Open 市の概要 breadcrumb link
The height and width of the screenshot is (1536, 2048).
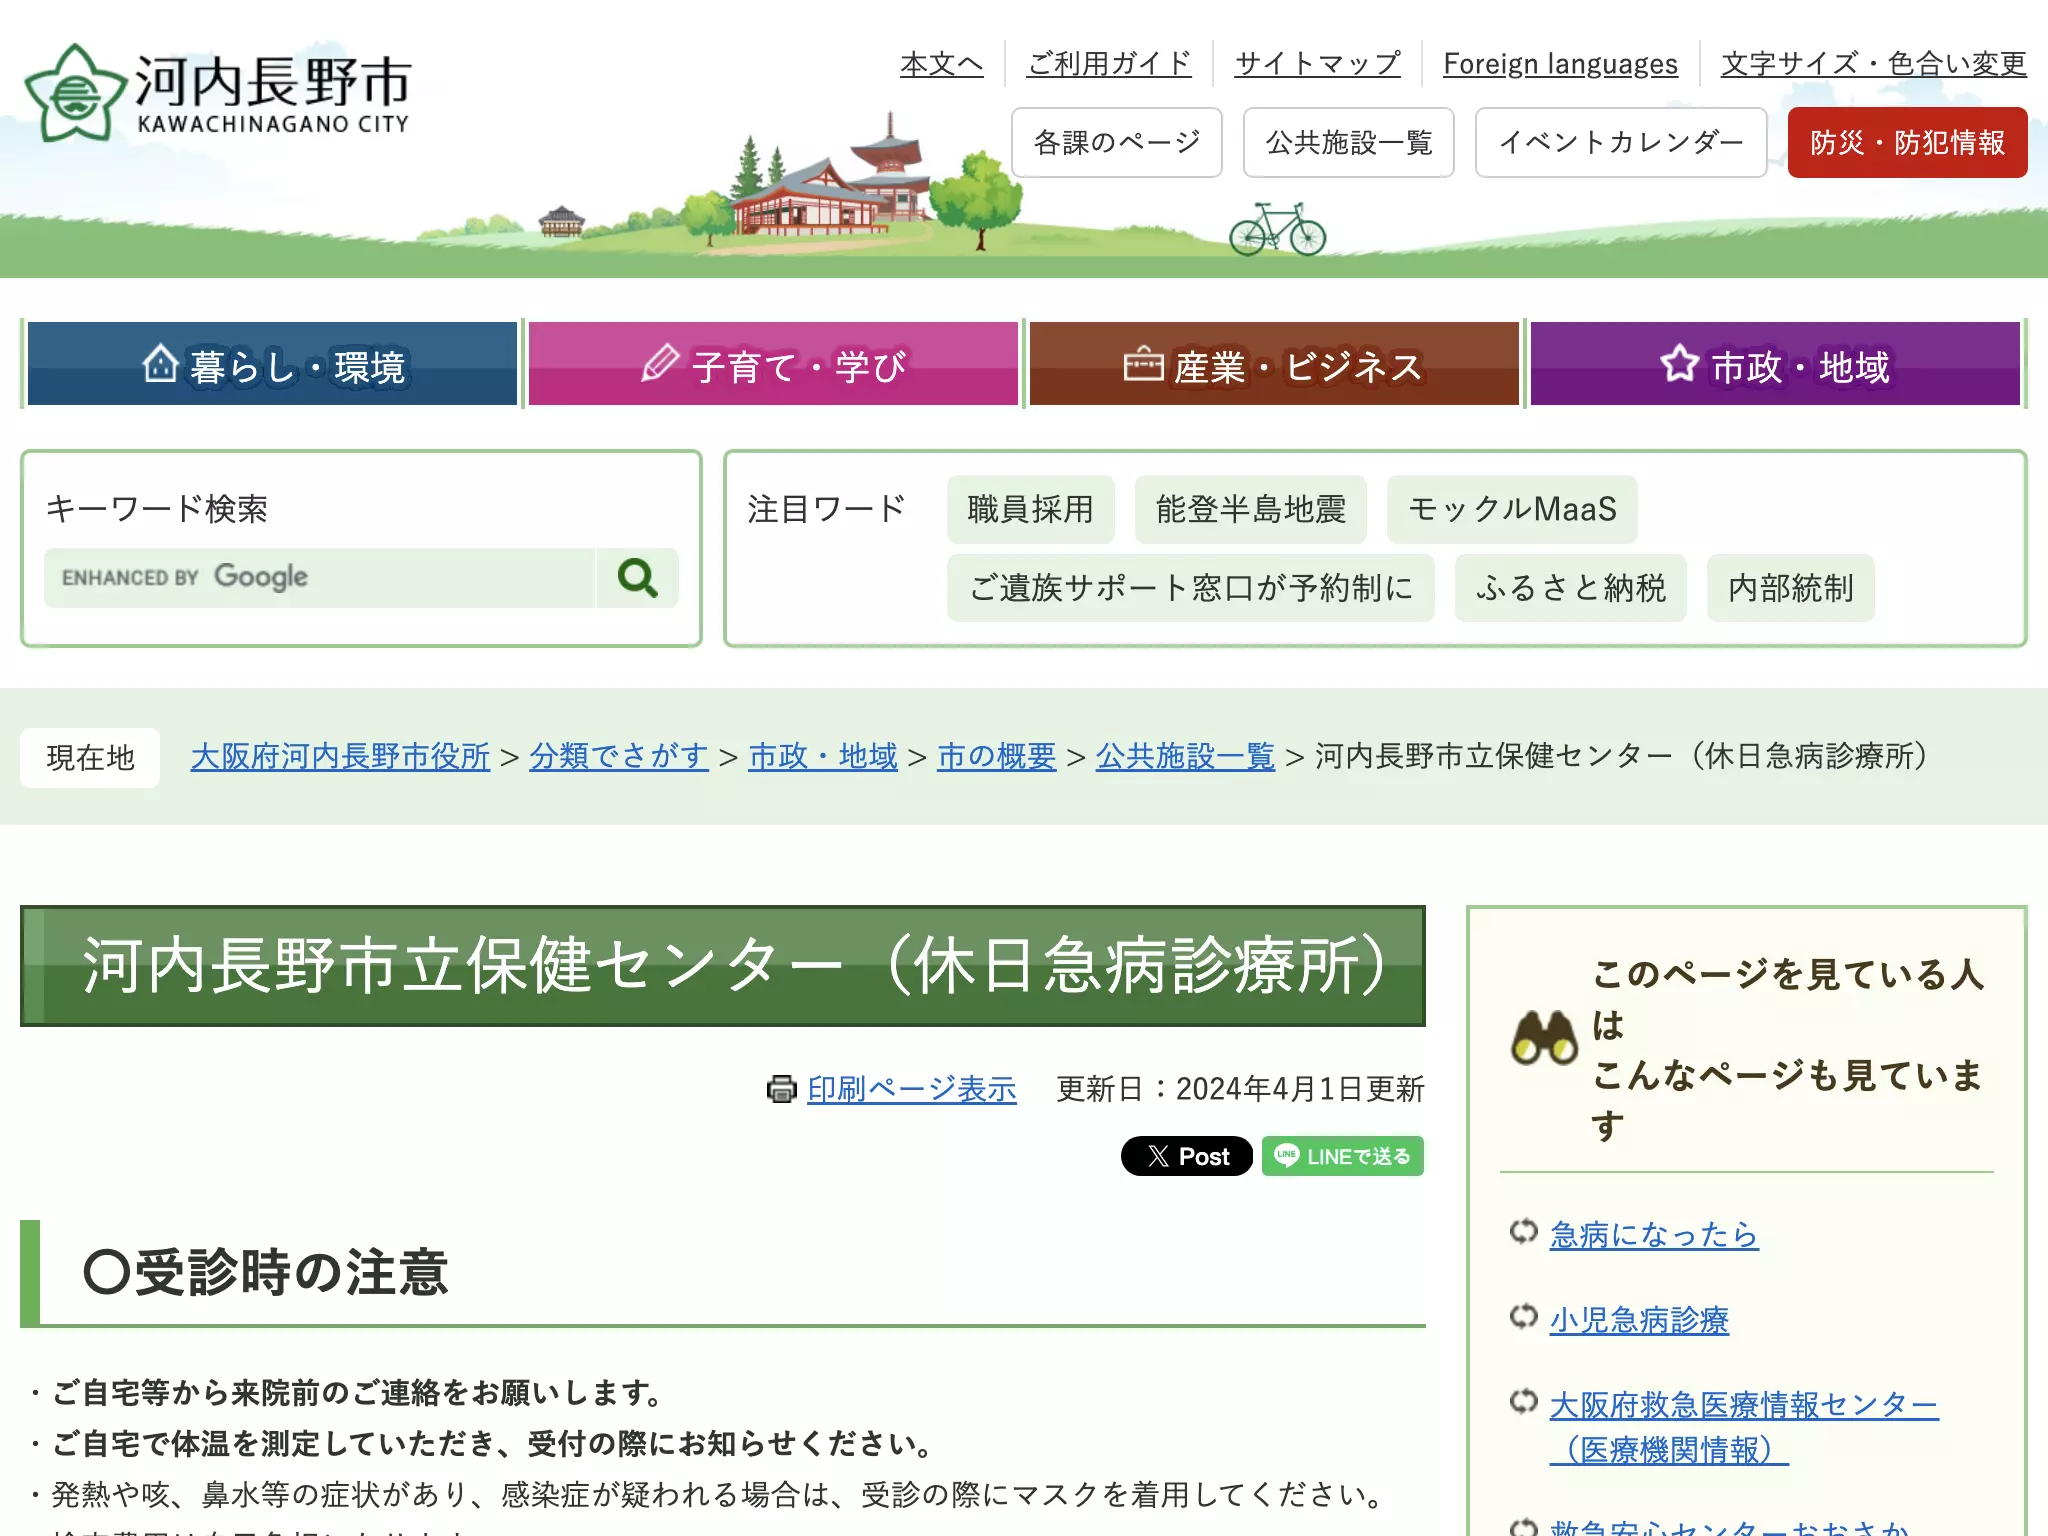click(996, 756)
